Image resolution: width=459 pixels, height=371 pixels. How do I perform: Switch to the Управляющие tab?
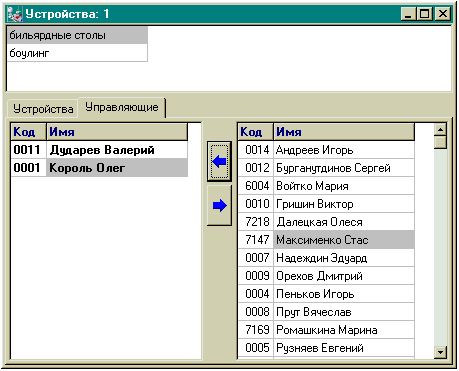click(122, 107)
